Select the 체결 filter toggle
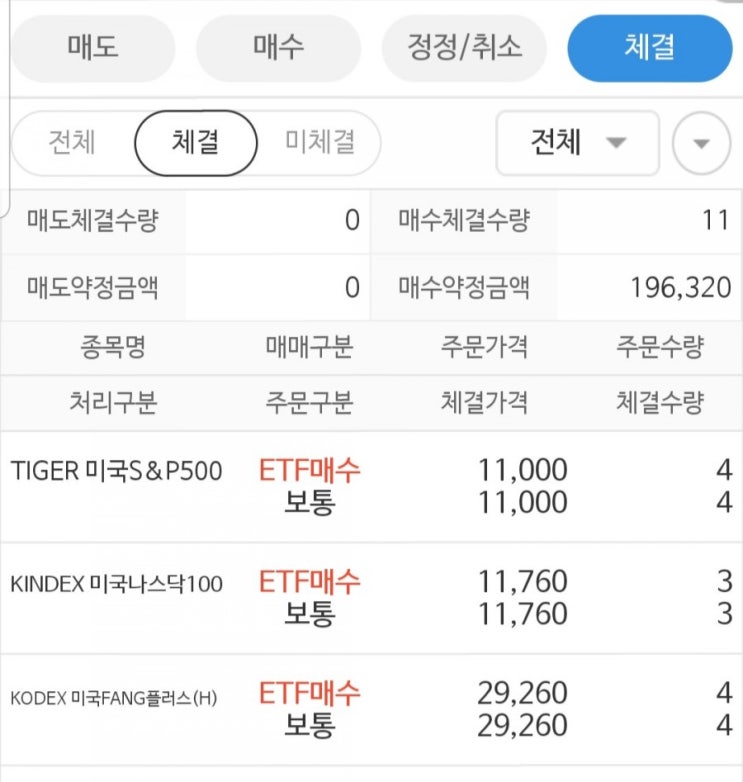 click(x=195, y=142)
